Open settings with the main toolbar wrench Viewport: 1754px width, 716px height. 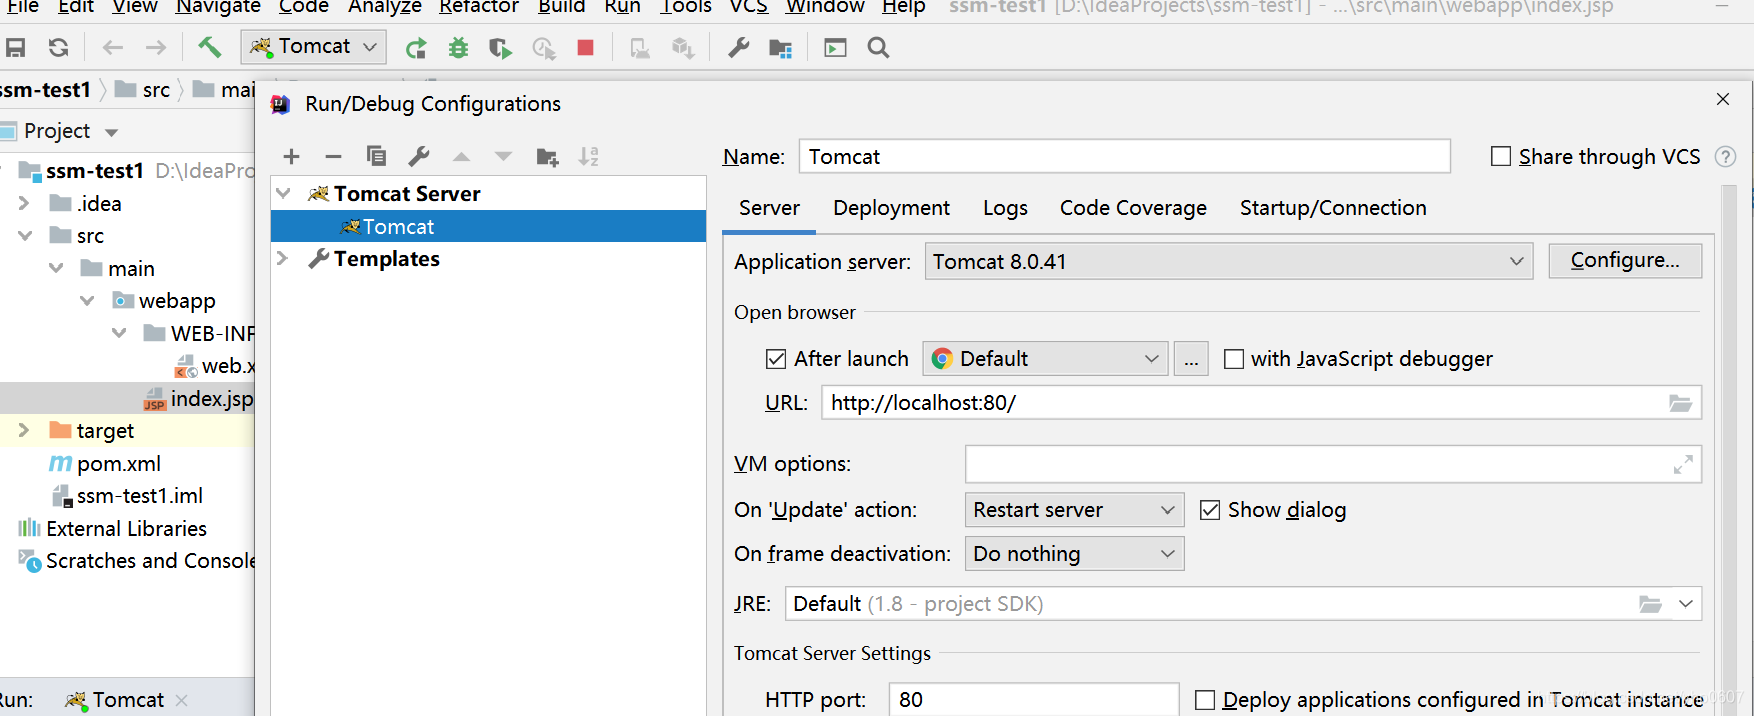(739, 47)
